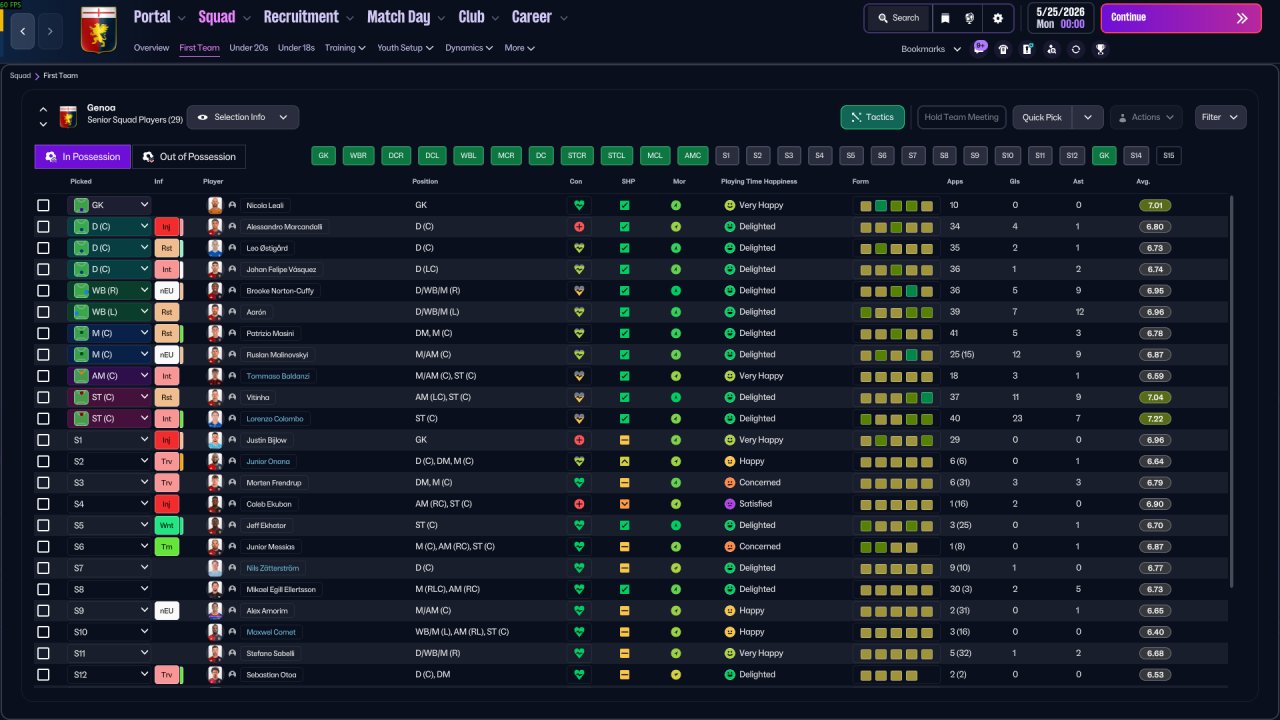Tick the checkbox for Sebastian Otoa's row
The height and width of the screenshot is (720, 1280).
pos(43,675)
